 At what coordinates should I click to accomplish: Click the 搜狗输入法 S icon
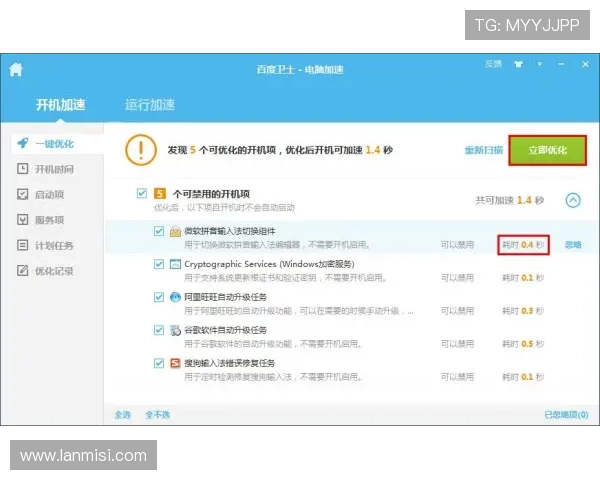[x=175, y=363]
